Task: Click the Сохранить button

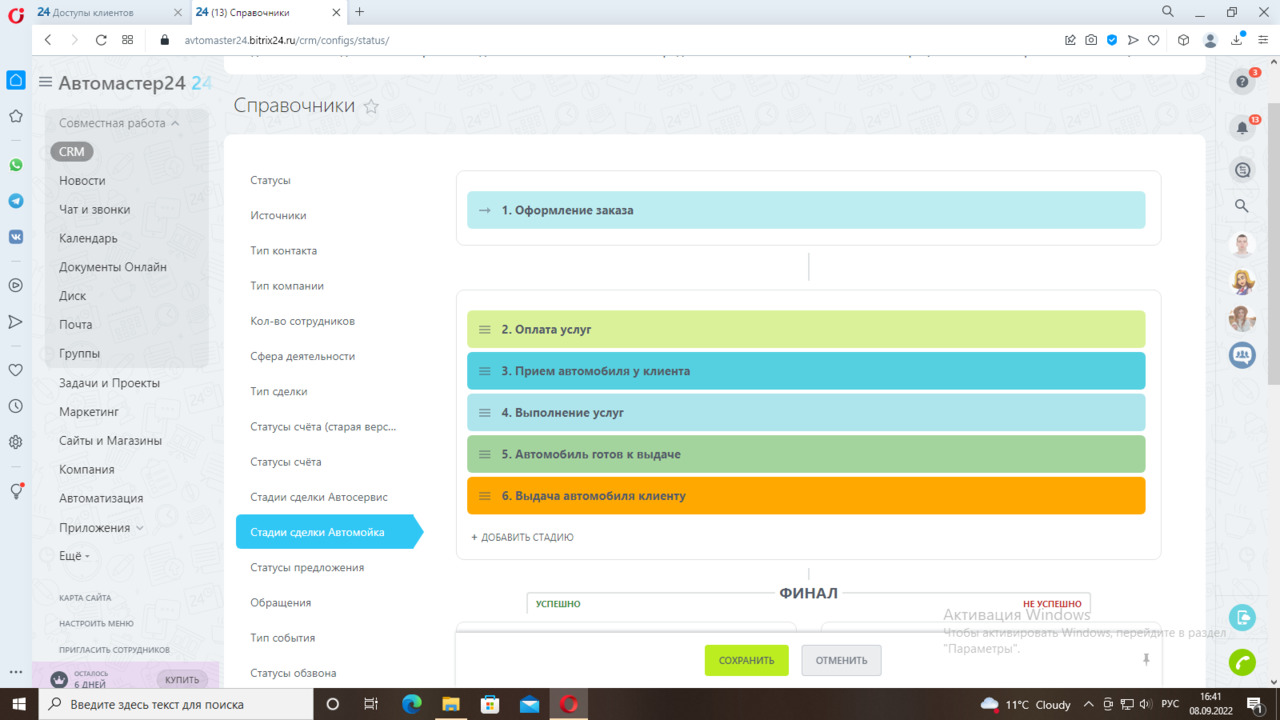Action: [x=746, y=660]
